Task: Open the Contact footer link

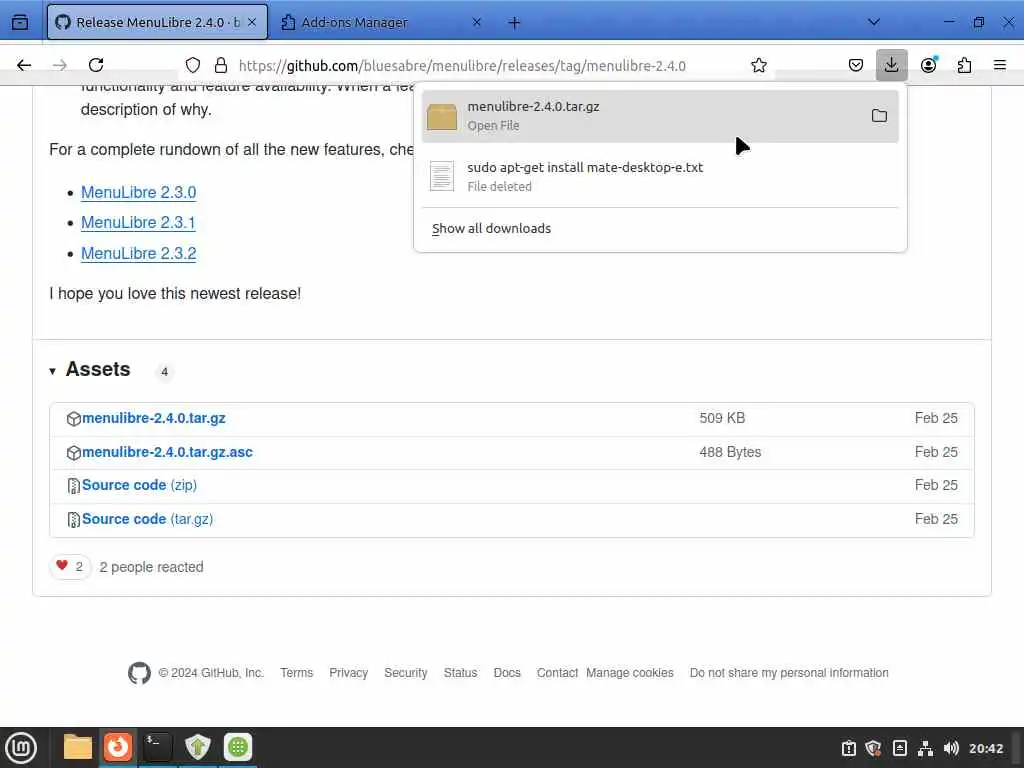Action: tap(557, 673)
